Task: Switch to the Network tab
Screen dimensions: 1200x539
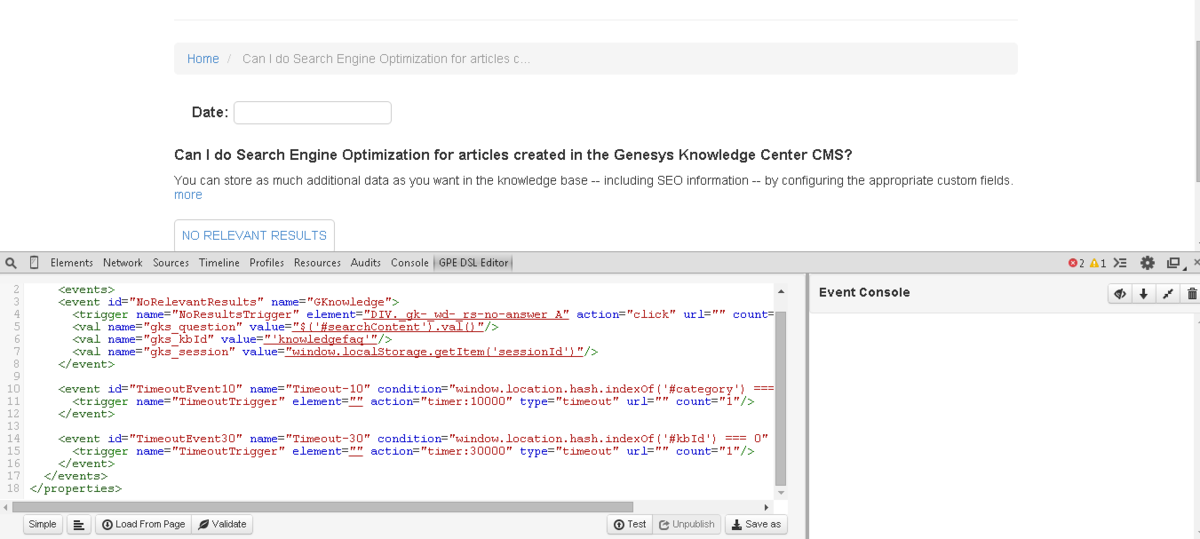Action: (122, 263)
